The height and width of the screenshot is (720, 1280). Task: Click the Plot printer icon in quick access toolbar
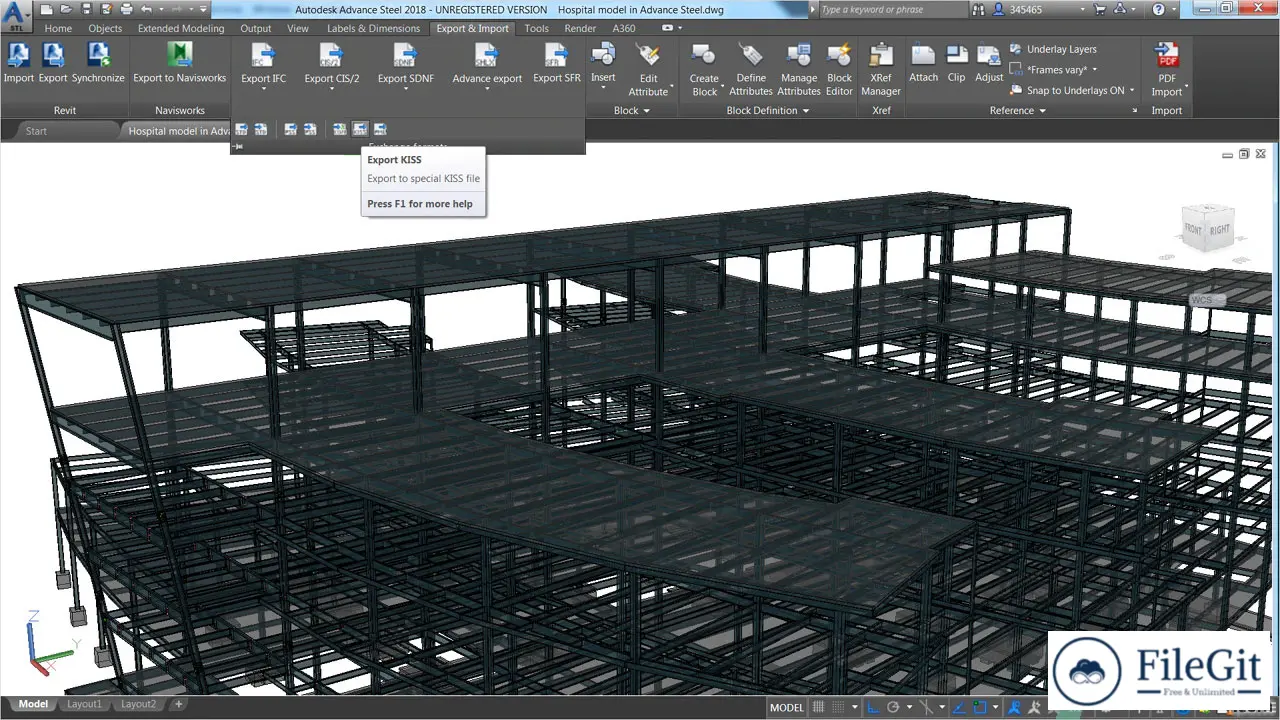coord(126,9)
